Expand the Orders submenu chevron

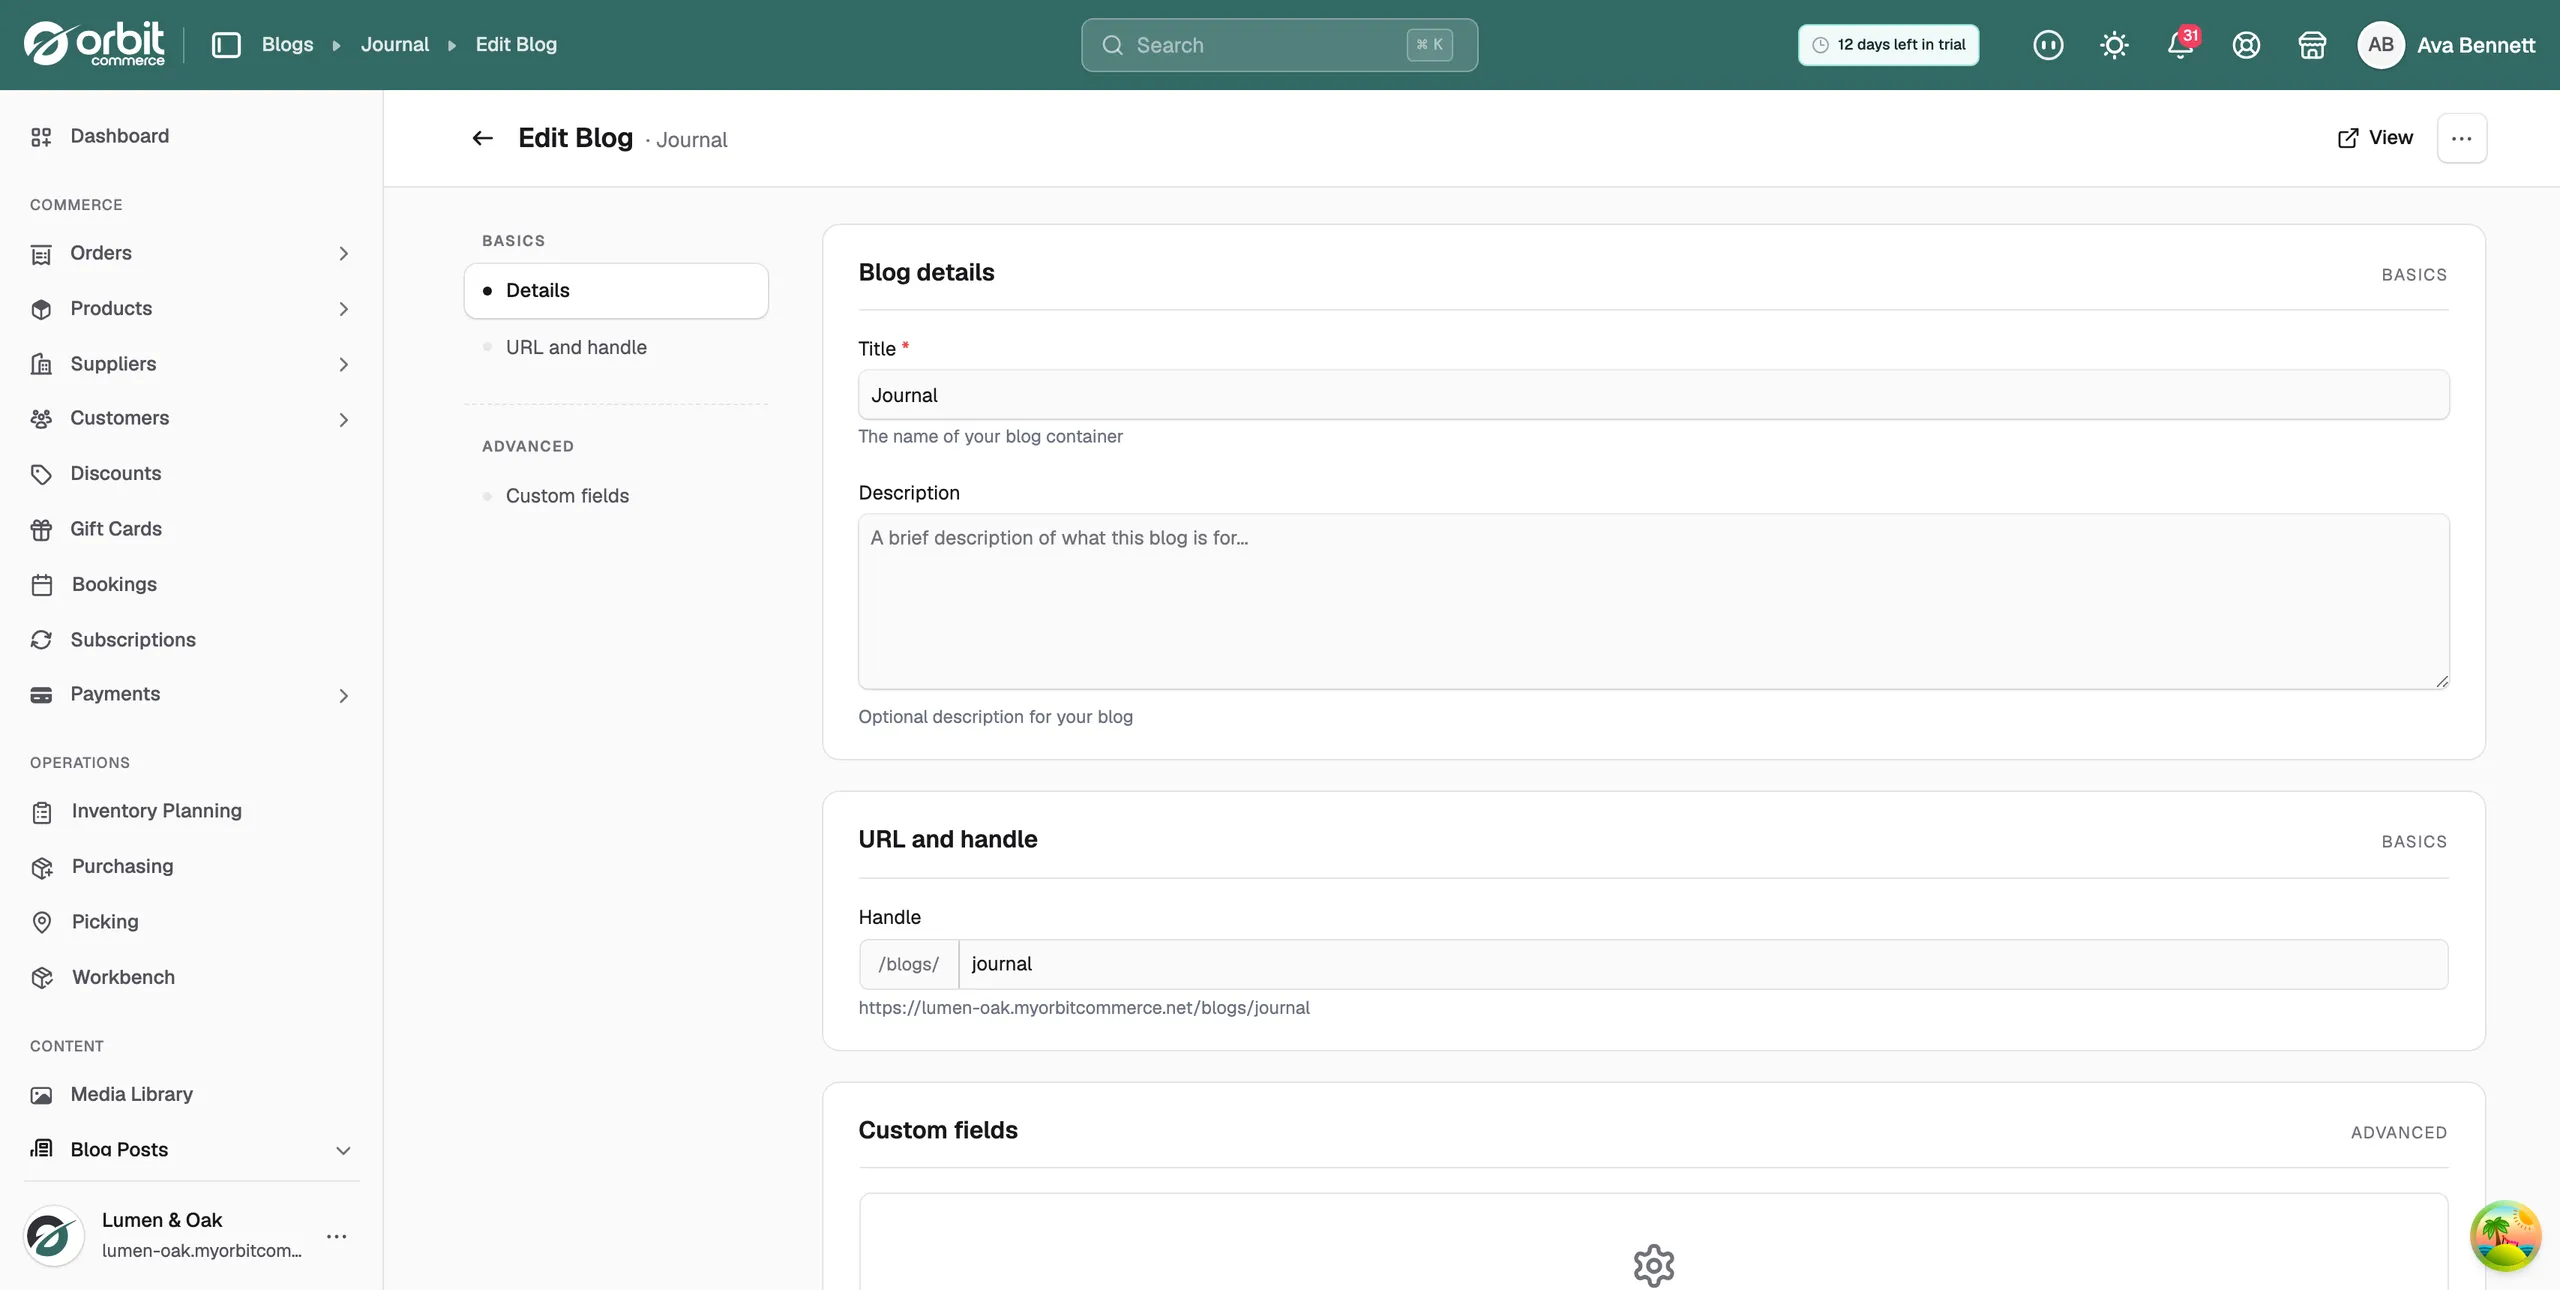click(x=343, y=254)
